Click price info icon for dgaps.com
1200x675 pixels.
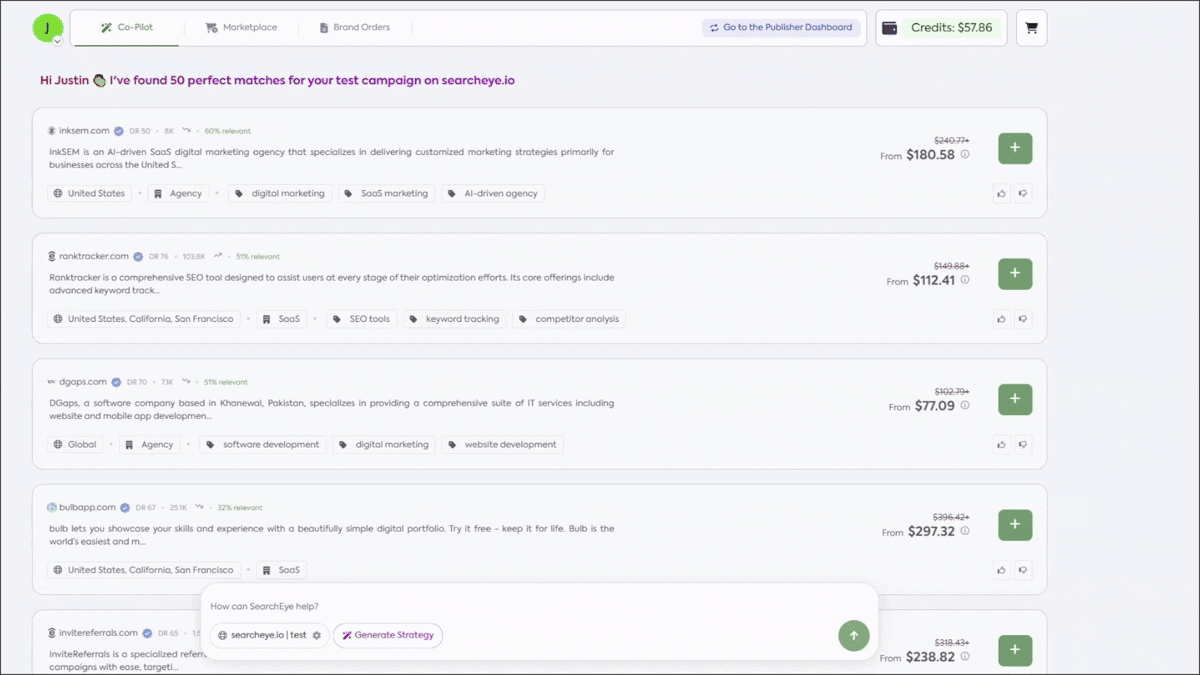[x=965, y=406]
